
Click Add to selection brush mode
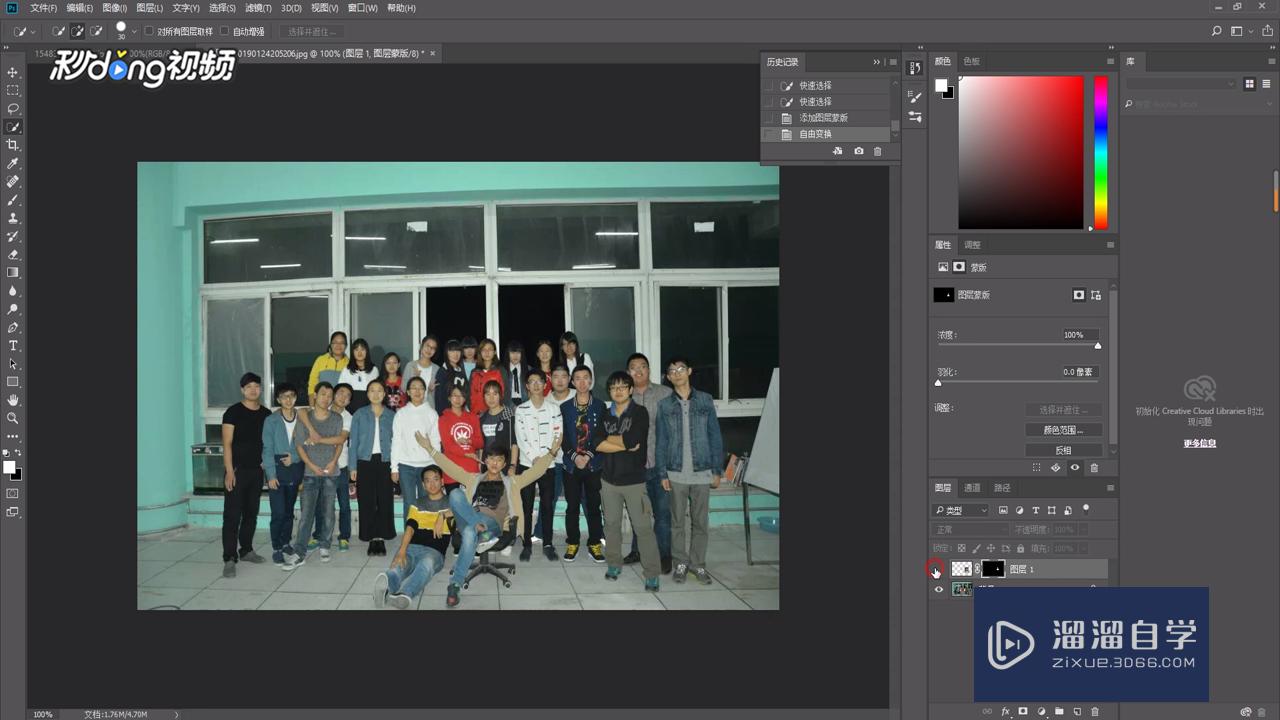pyautogui.click(x=77, y=32)
